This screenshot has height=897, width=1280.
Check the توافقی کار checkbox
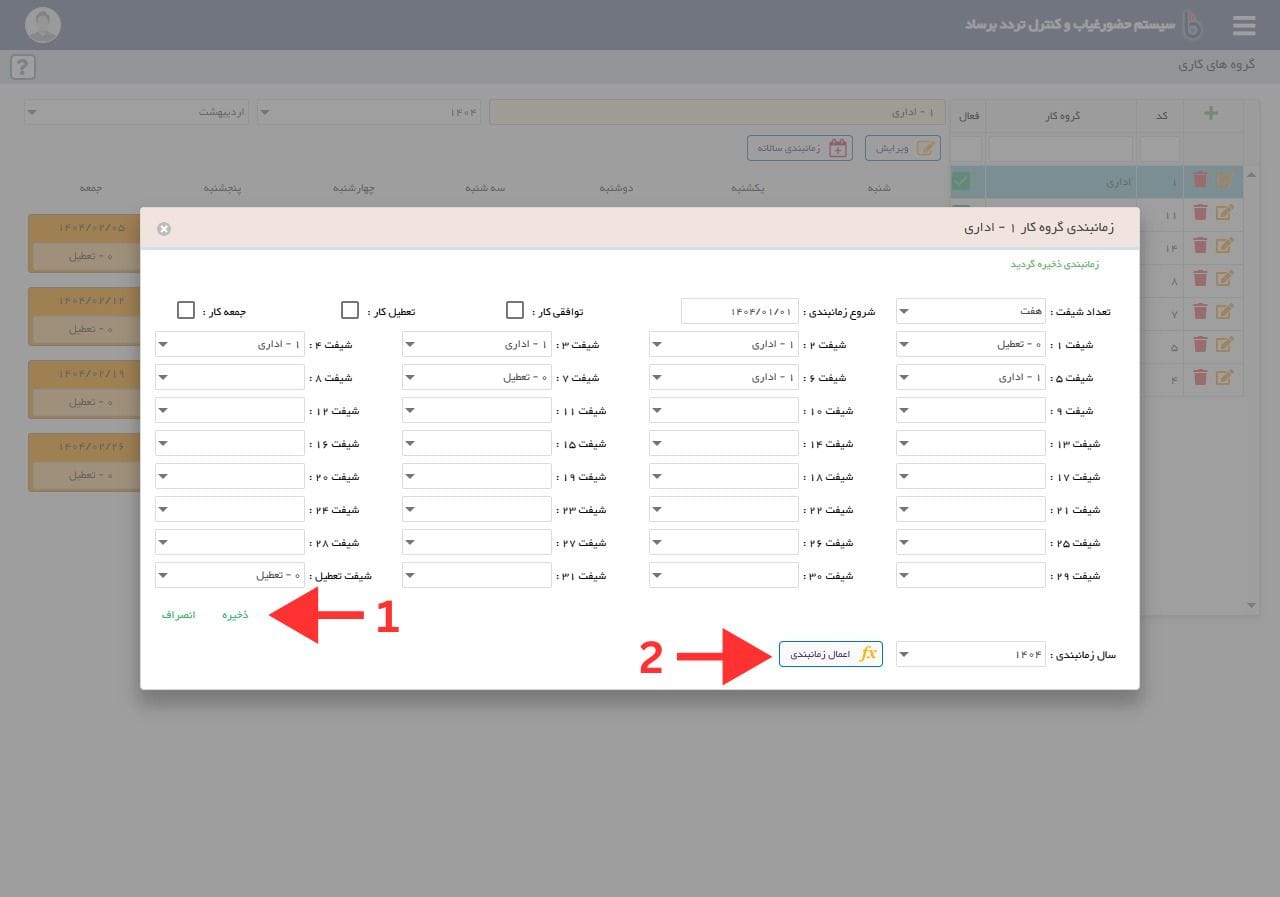[x=515, y=310]
